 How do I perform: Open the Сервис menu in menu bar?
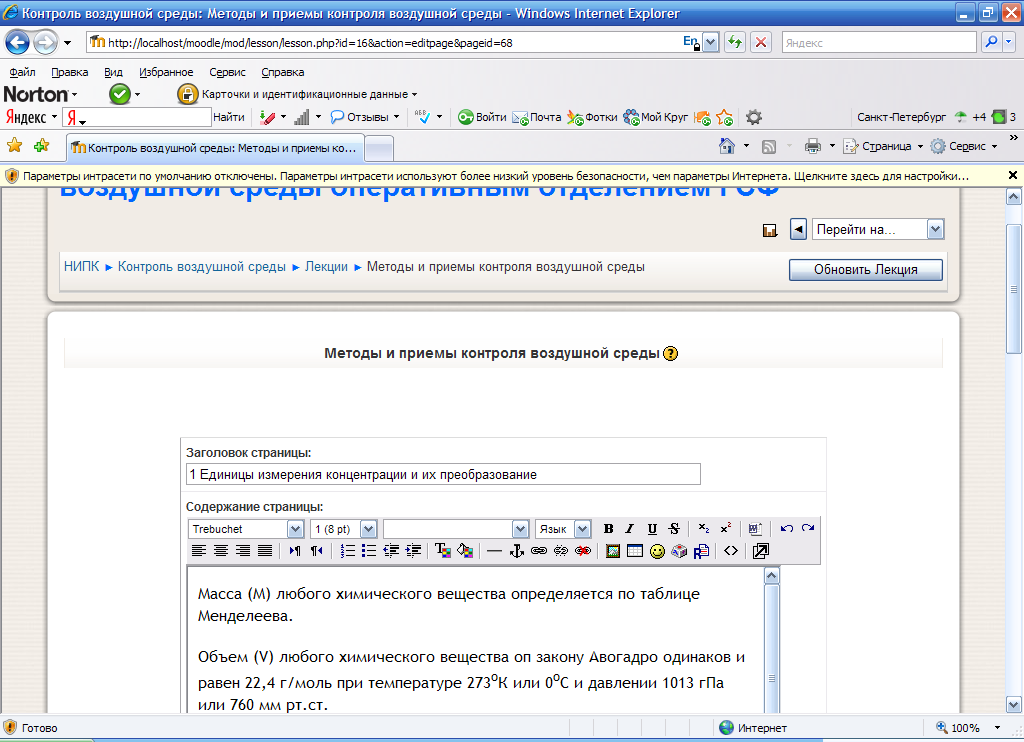(227, 72)
